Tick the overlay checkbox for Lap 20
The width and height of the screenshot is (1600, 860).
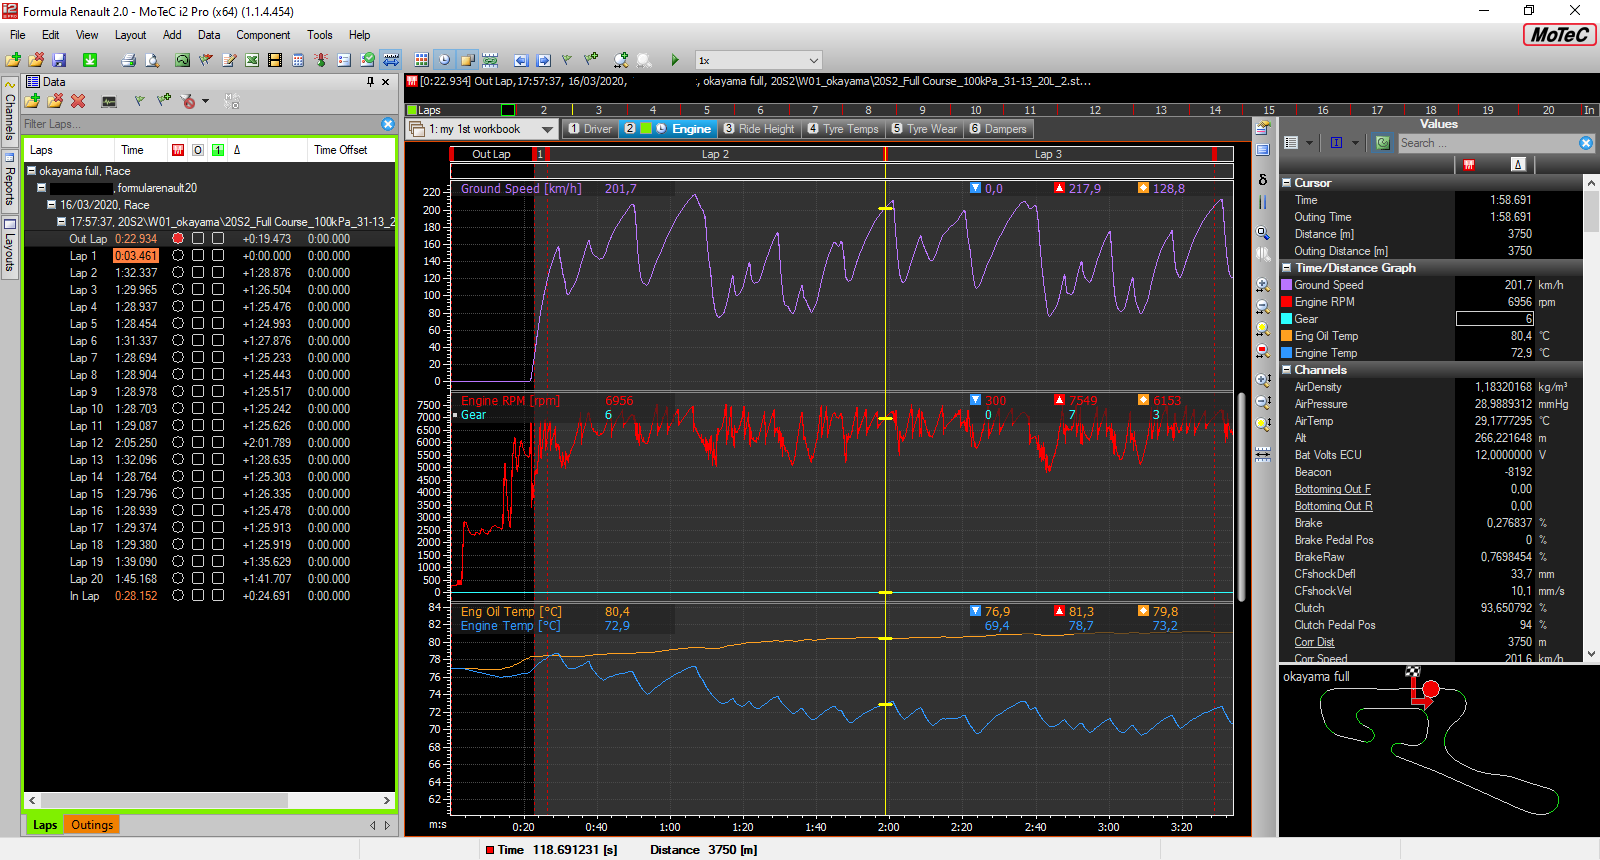pyautogui.click(x=198, y=579)
